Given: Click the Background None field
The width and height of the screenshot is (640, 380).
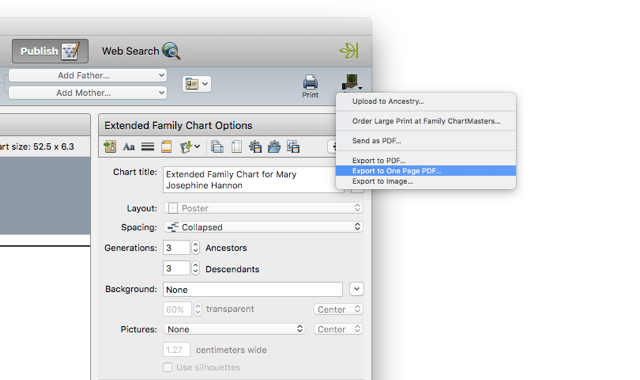Looking at the screenshot, I should 253,289.
